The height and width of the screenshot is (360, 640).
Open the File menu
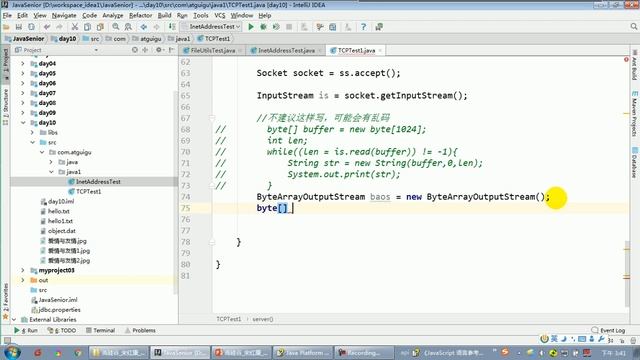click(7, 16)
